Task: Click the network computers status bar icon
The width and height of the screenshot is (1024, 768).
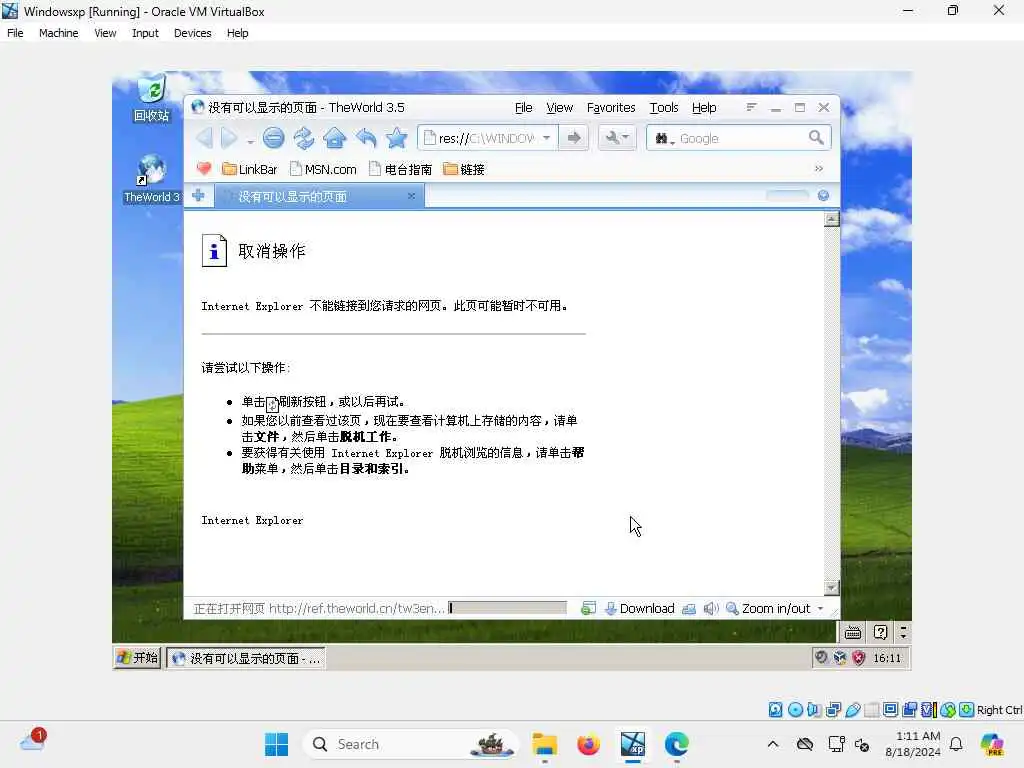Action: [x=689, y=609]
